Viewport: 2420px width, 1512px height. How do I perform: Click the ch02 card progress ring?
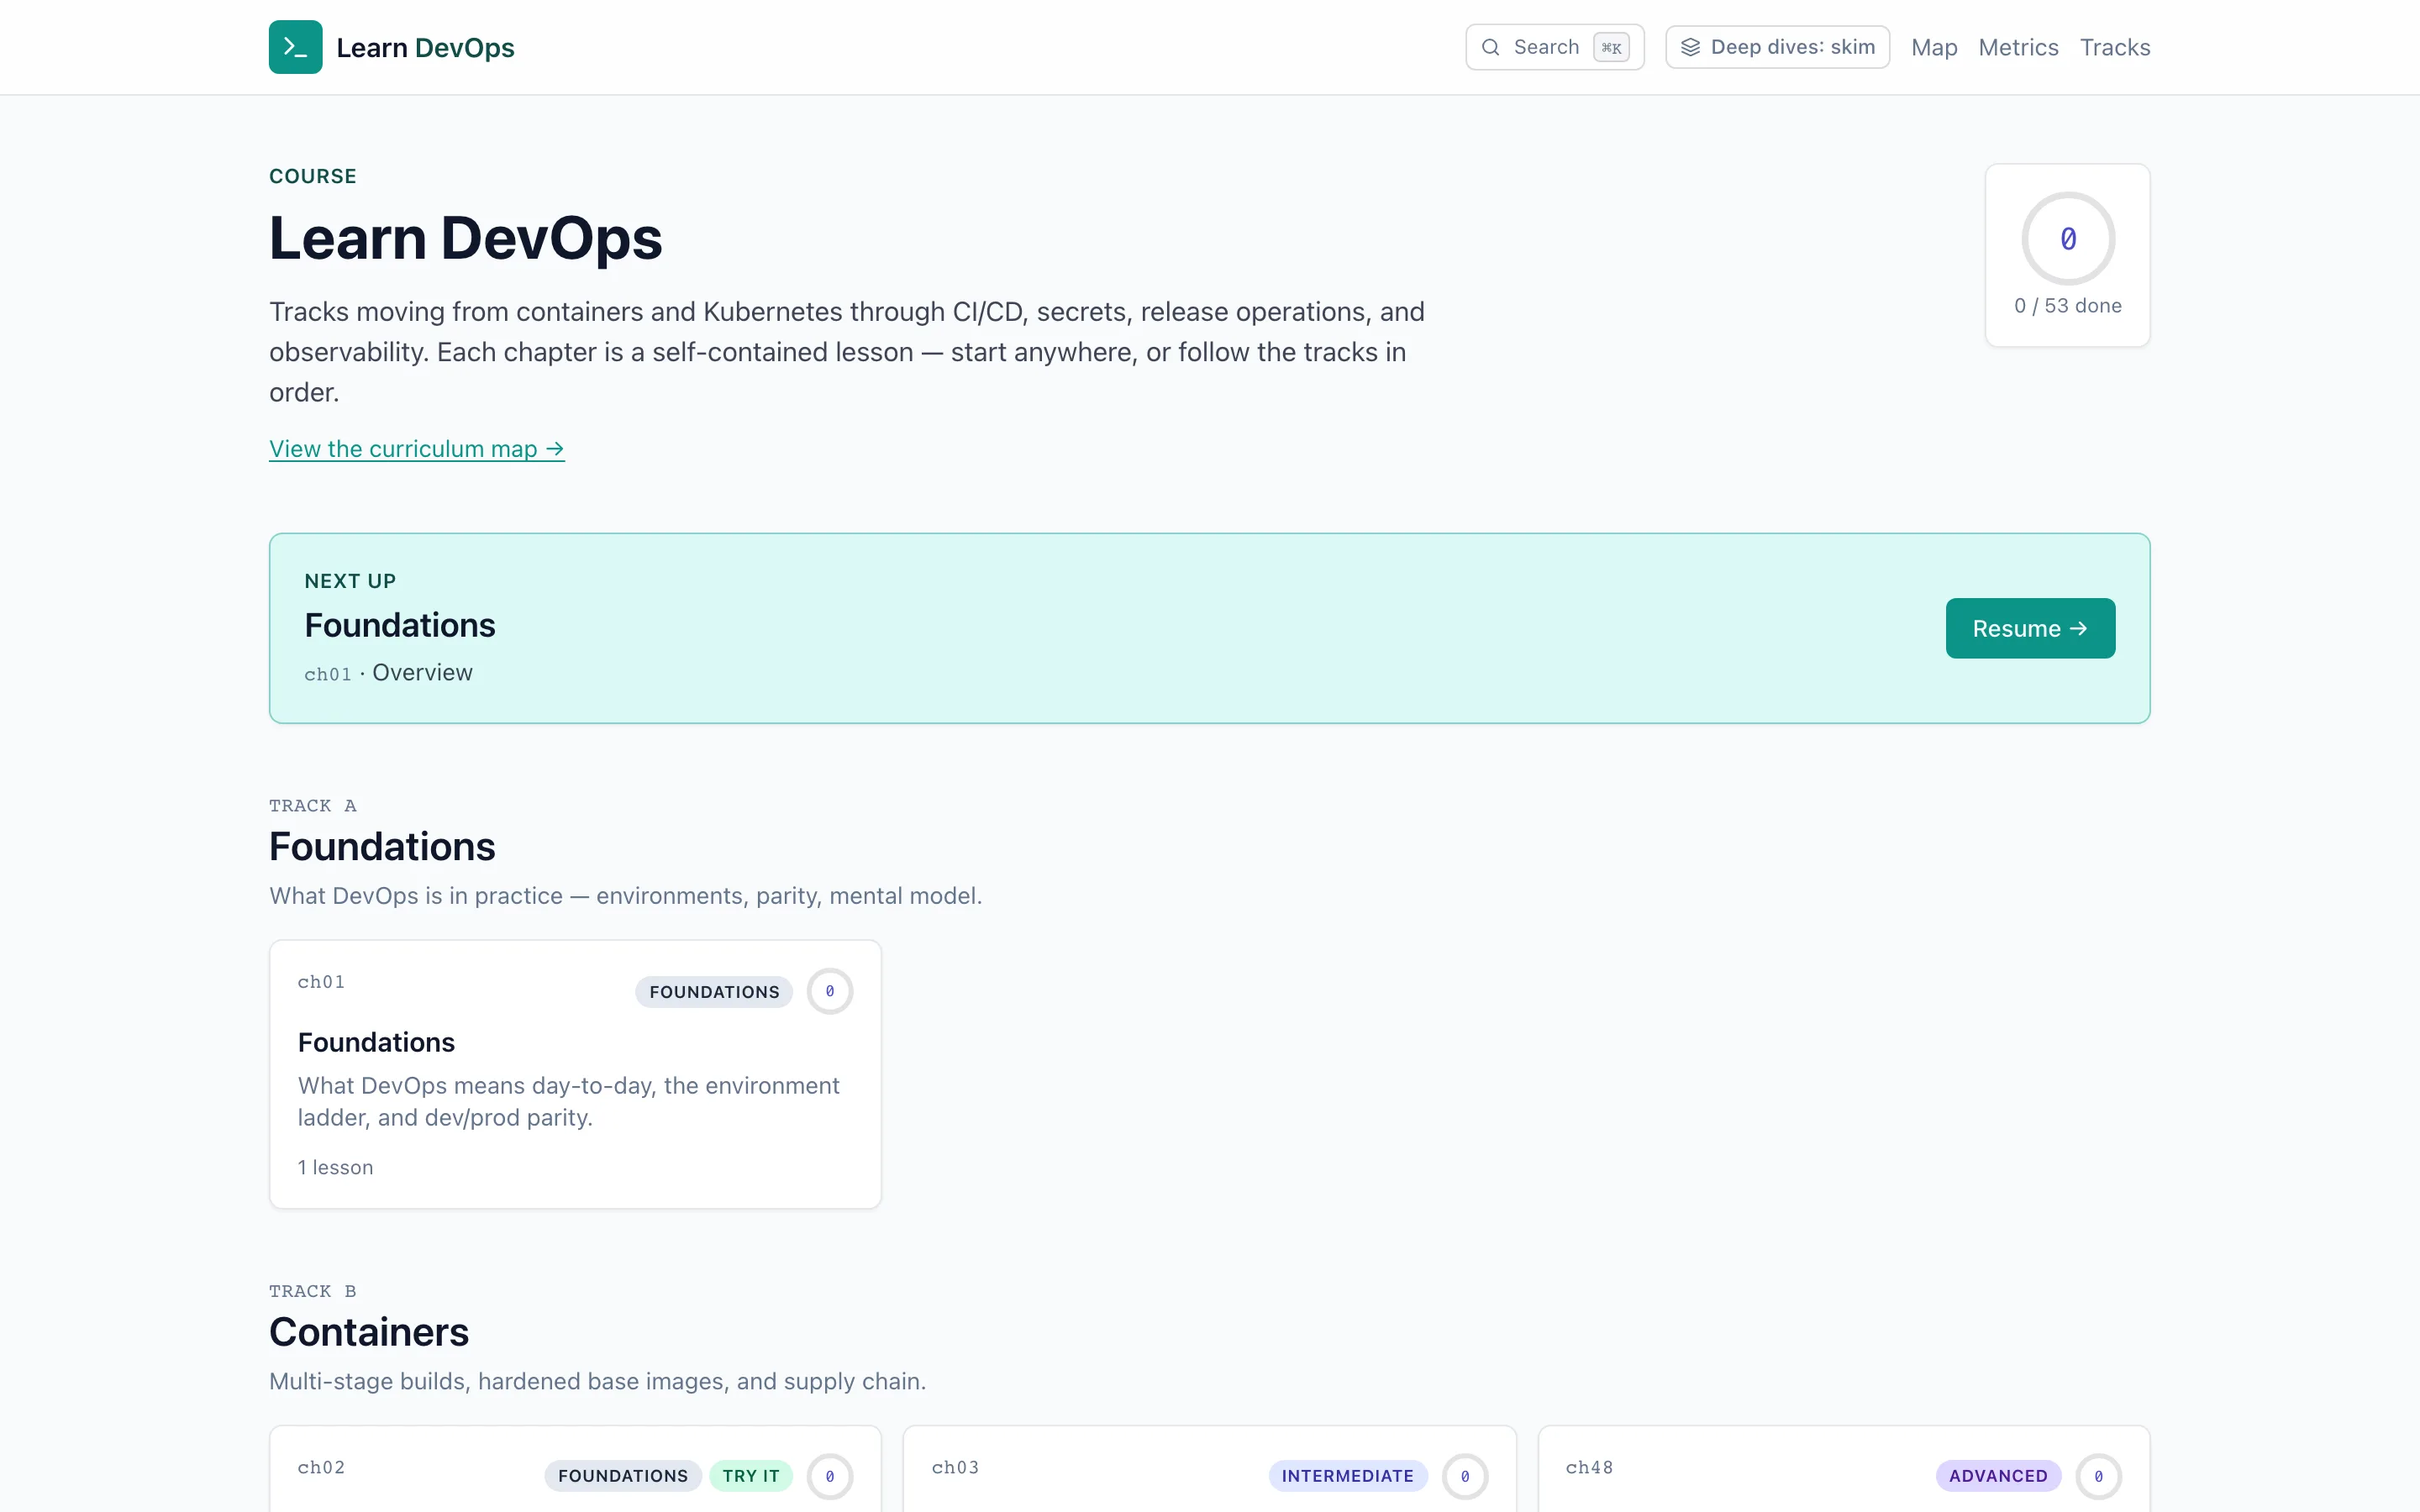tap(830, 1476)
